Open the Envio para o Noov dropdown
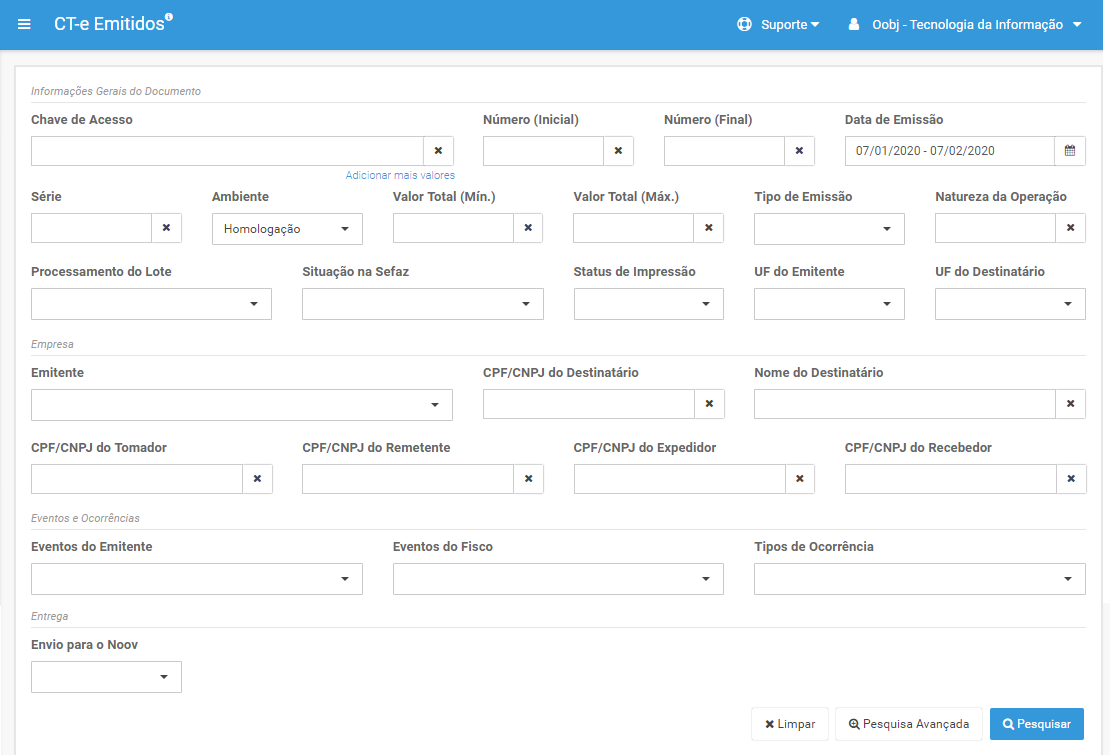The image size is (1110, 755). tap(106, 677)
